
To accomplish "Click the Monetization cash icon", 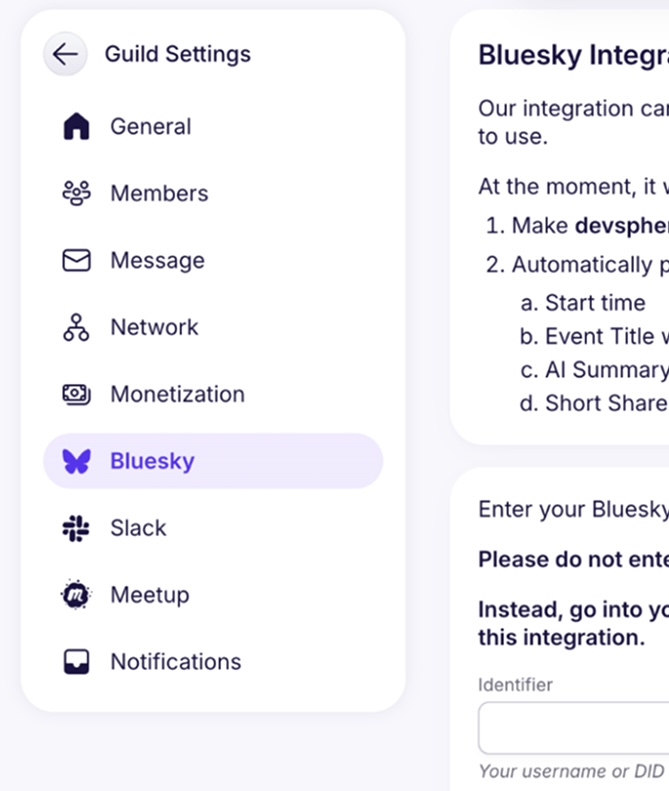I will tap(76, 394).
